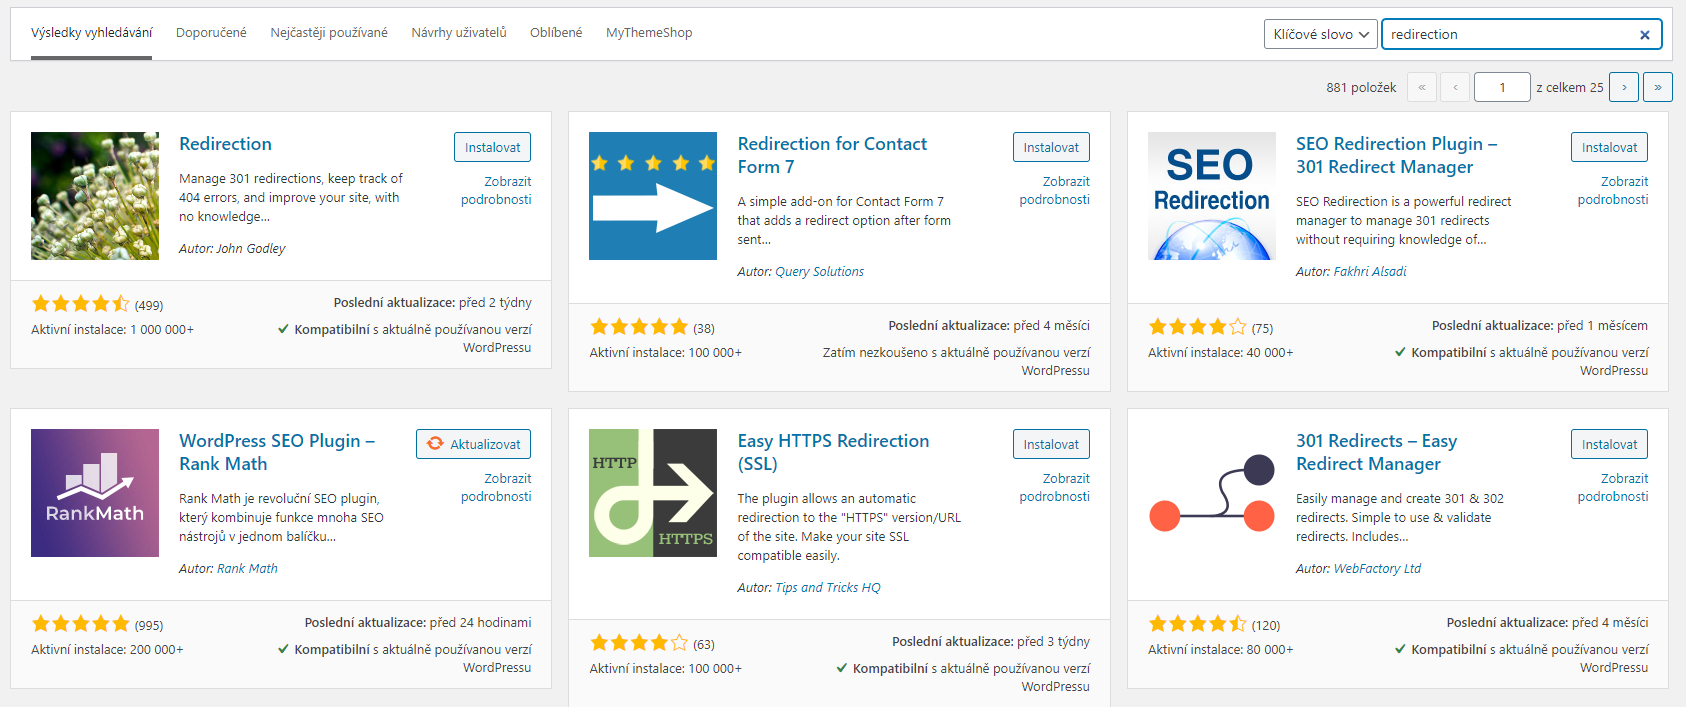This screenshot has height=707, width=1686.
Task: Open author Fakhri Alsadi link
Action: click(x=1370, y=271)
